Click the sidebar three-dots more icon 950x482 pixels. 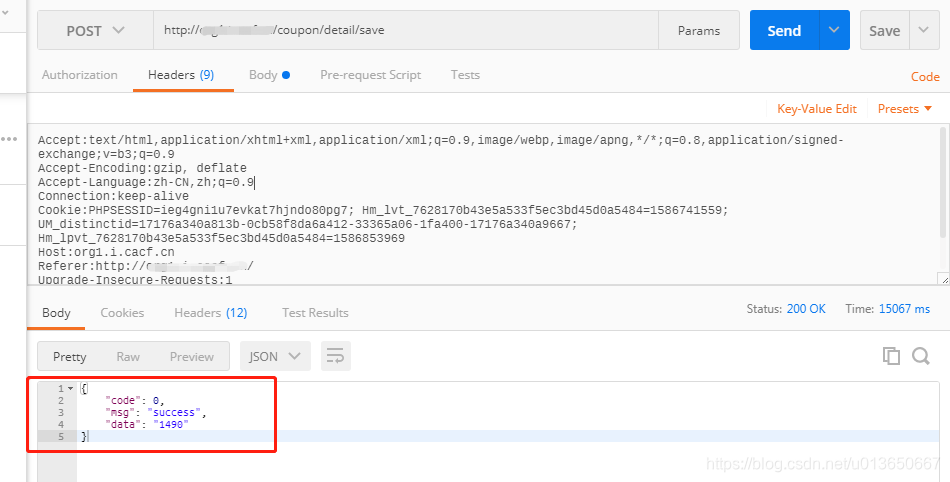[x=8, y=139]
